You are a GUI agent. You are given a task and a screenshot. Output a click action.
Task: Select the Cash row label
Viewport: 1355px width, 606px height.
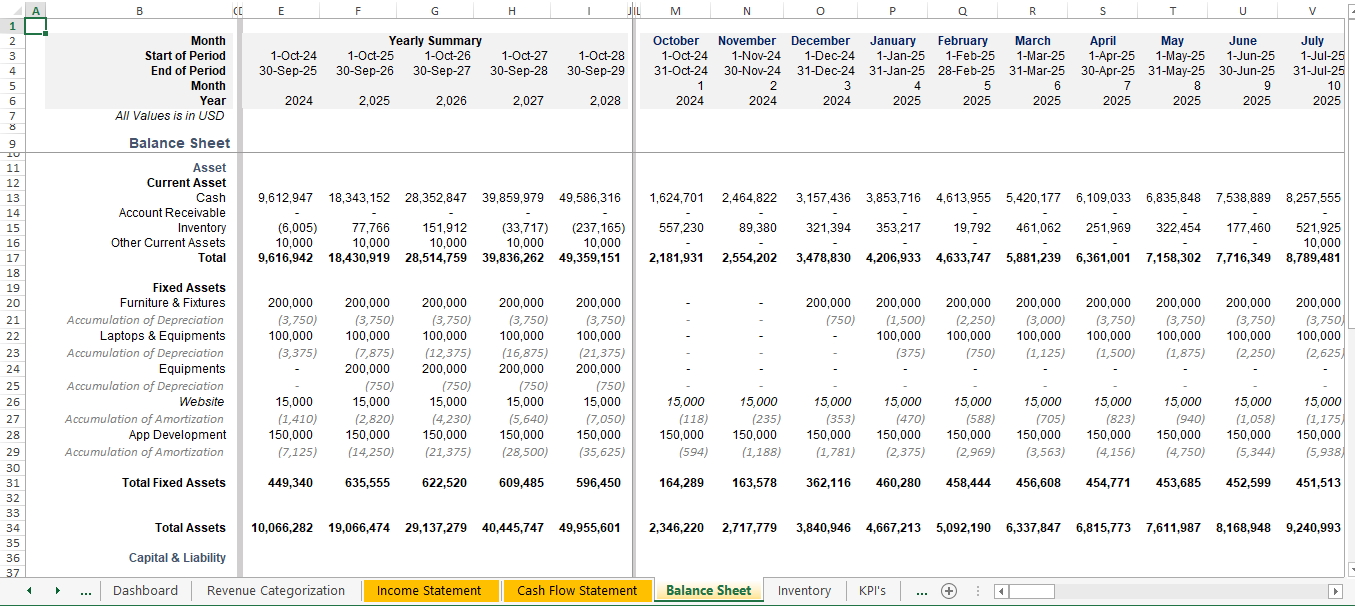211,198
